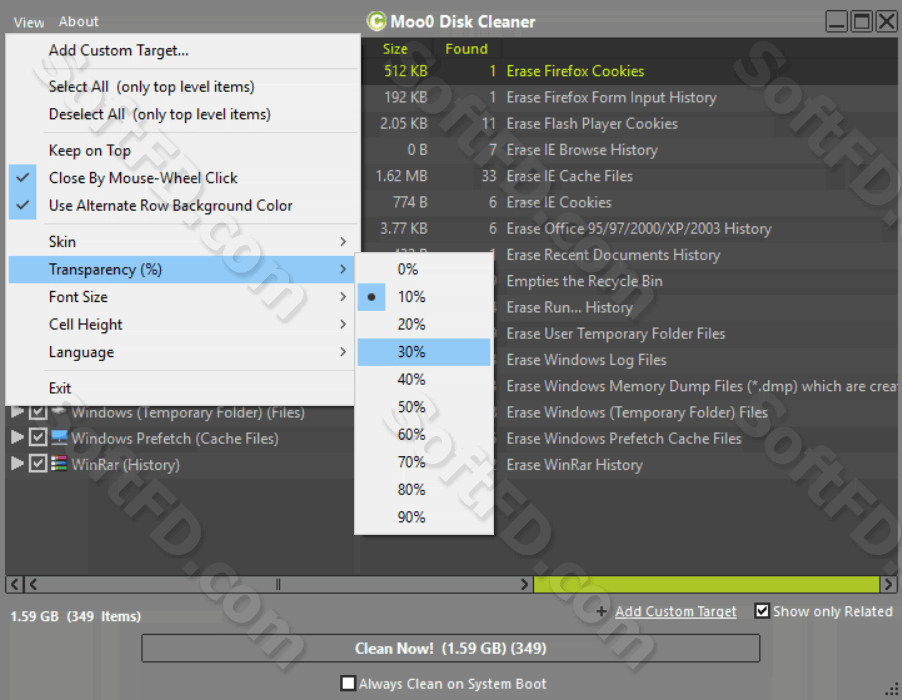Set transparency to 90%
Screen dimensions: 902x700
[x=424, y=518]
